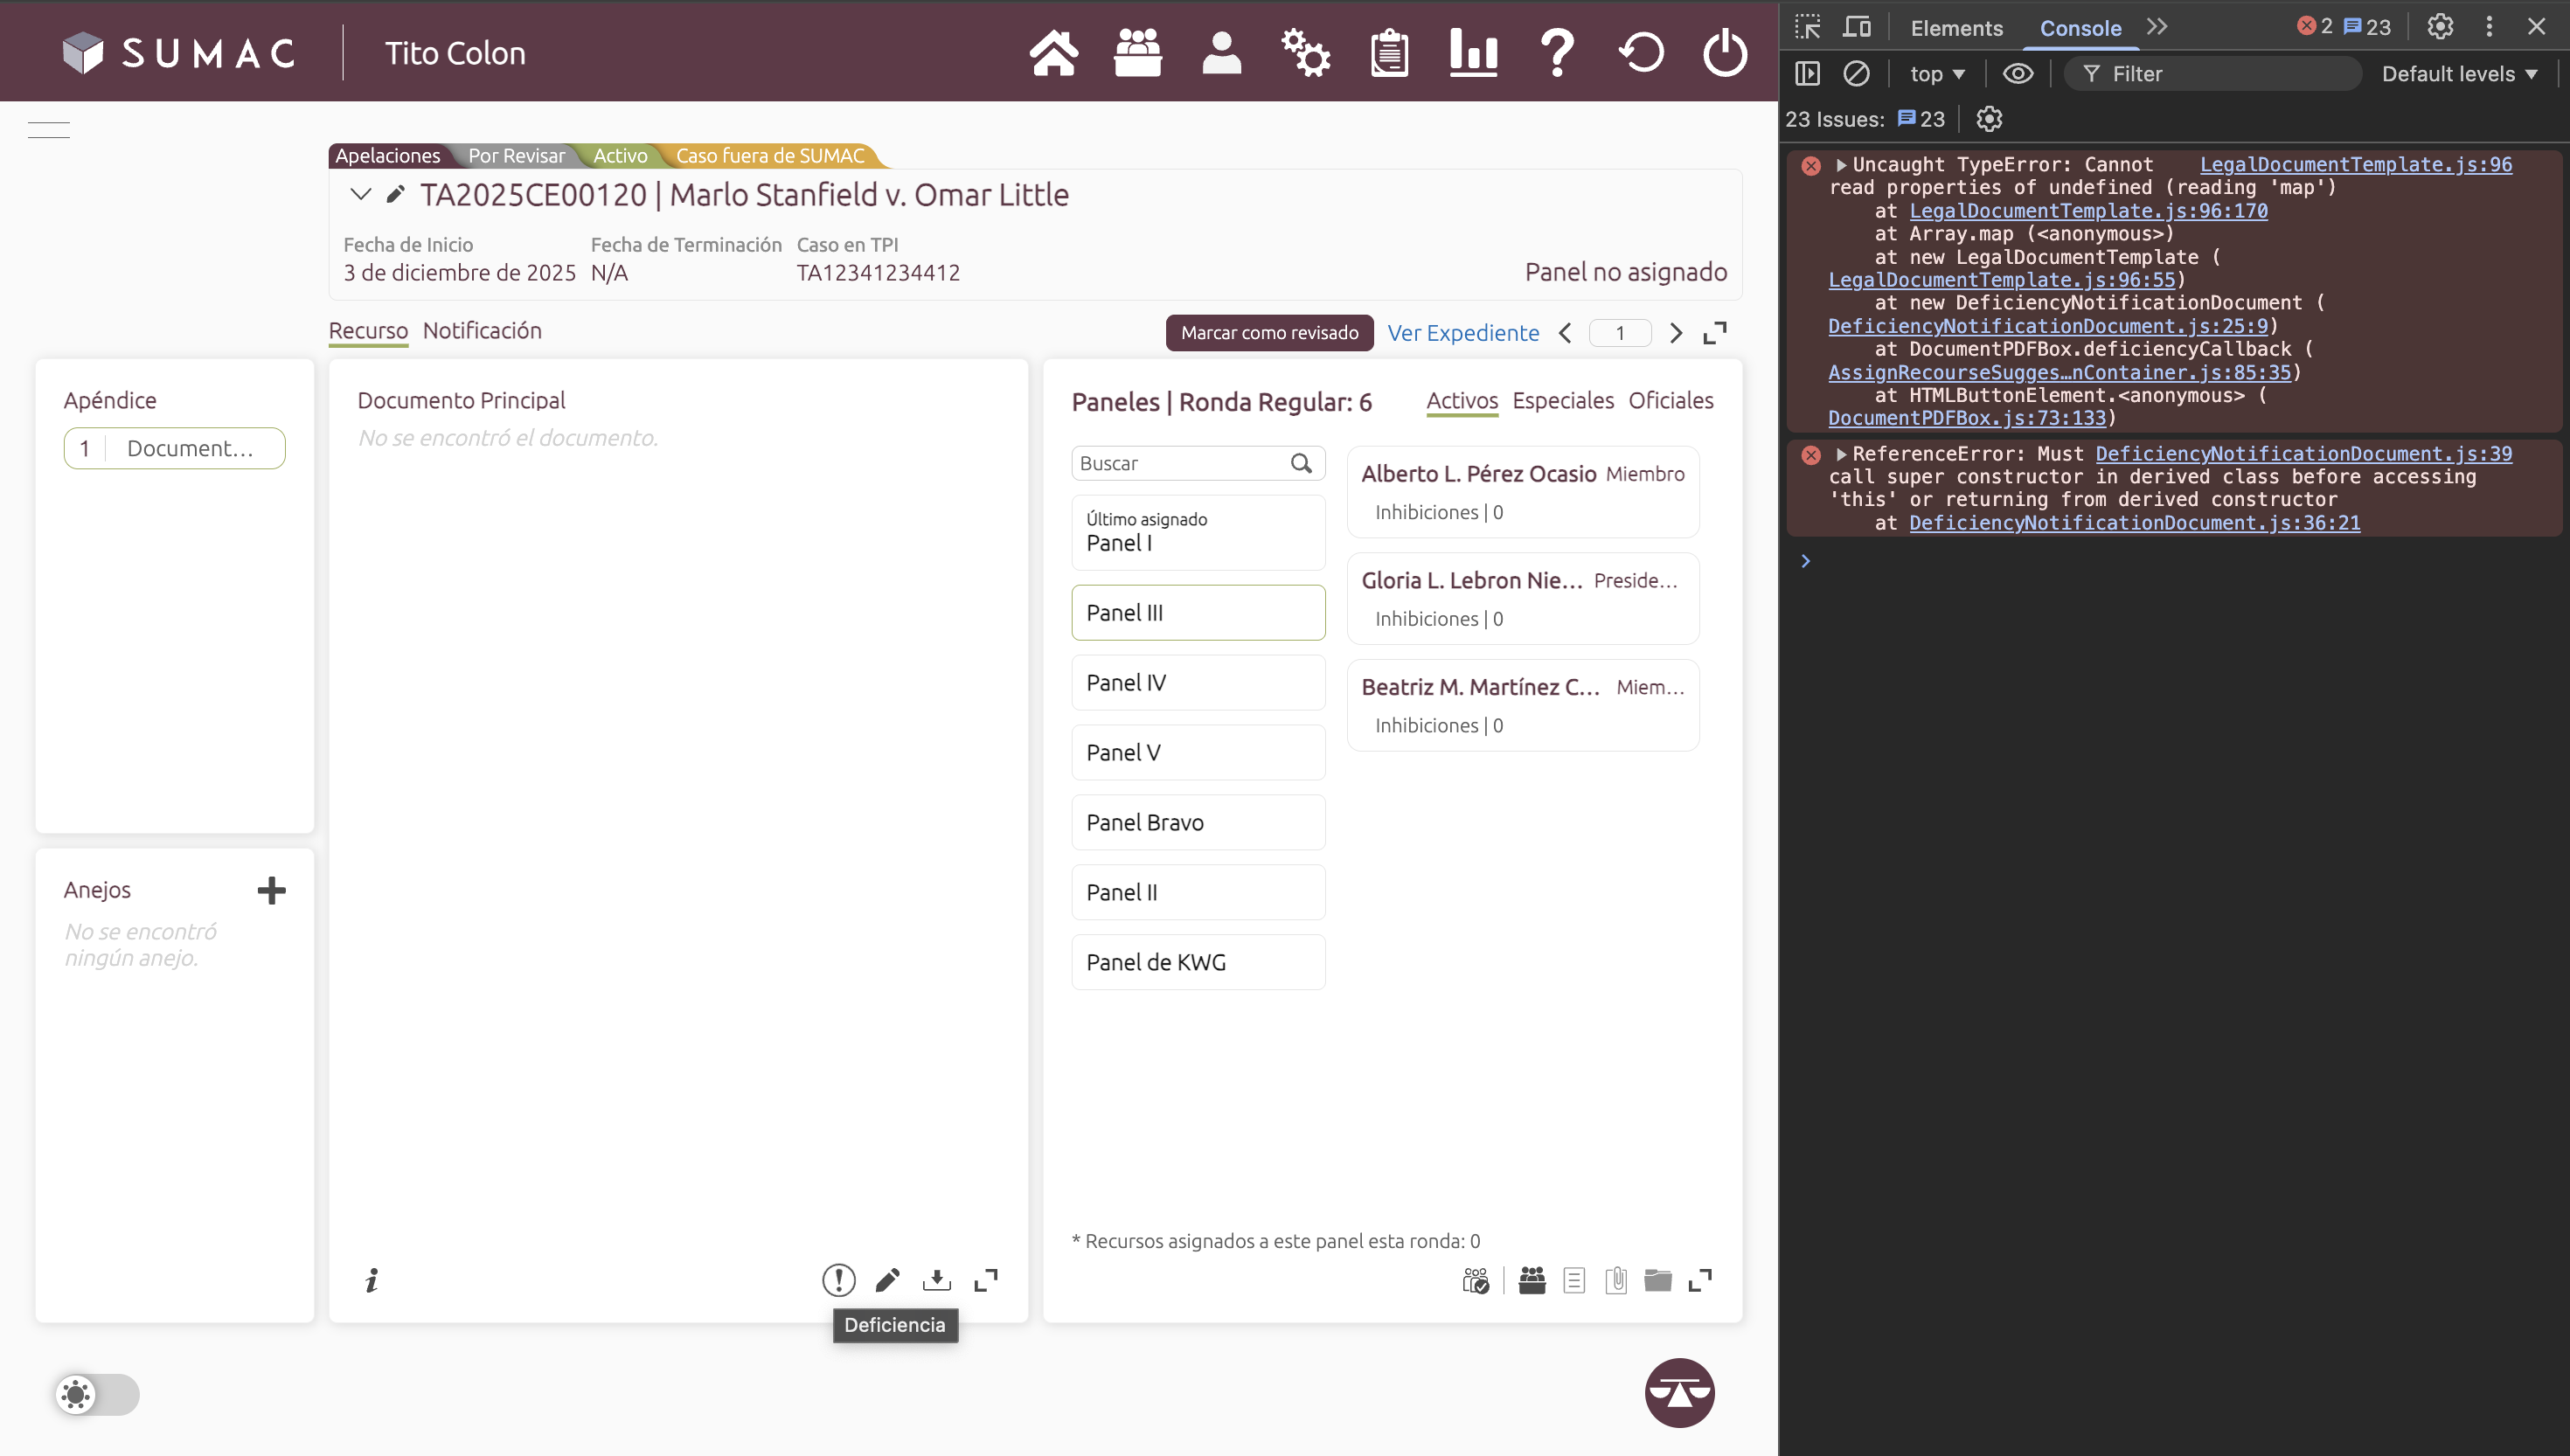Screen dimensions: 2570x1456
Task: Click the home icon in header
Action: tap(1053, 52)
